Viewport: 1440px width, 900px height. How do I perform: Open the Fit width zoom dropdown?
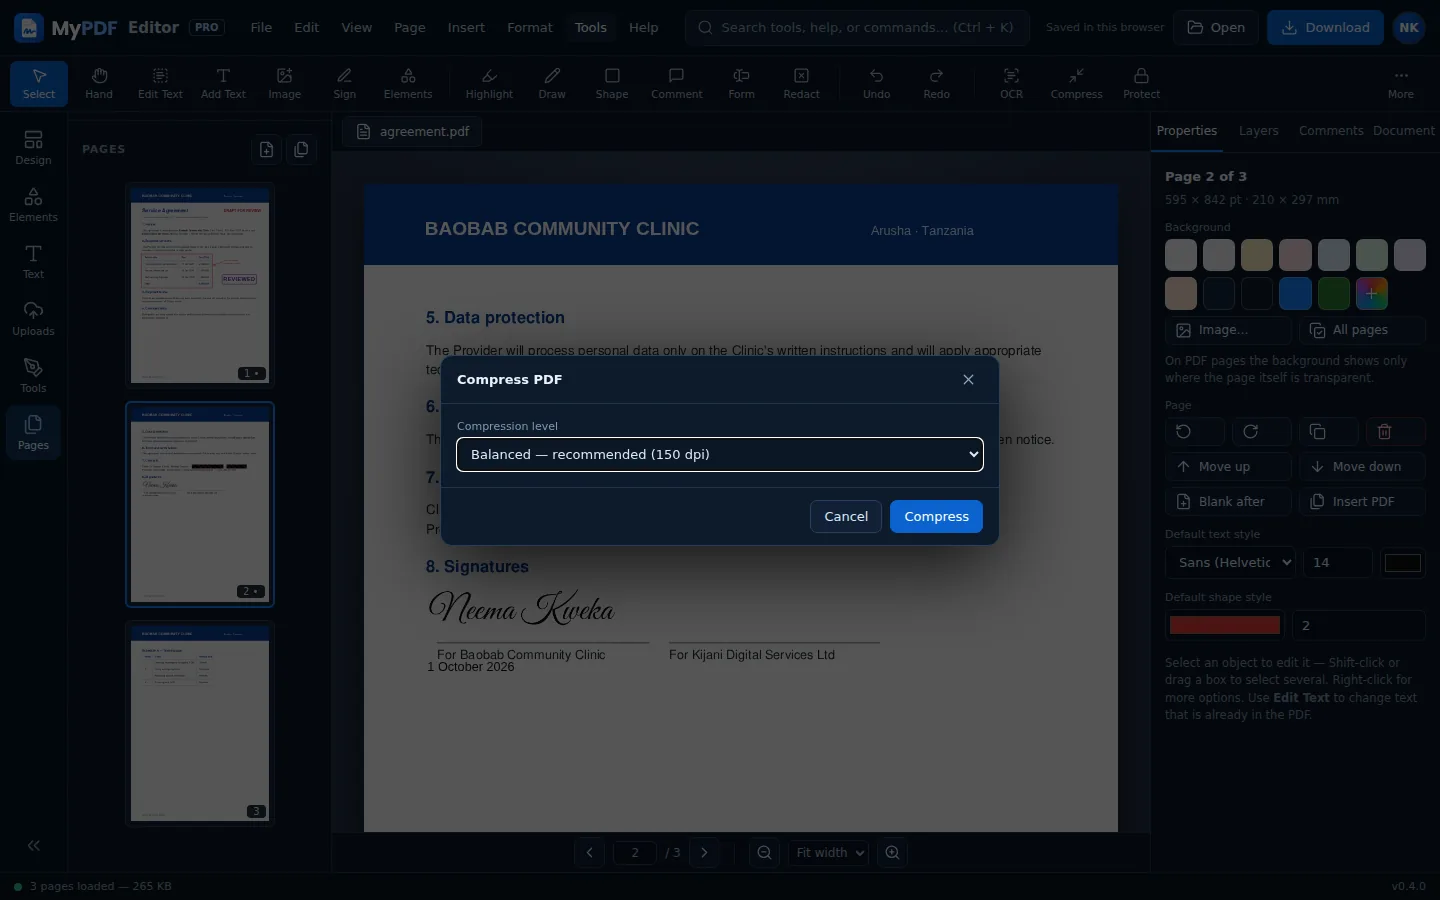click(x=828, y=853)
